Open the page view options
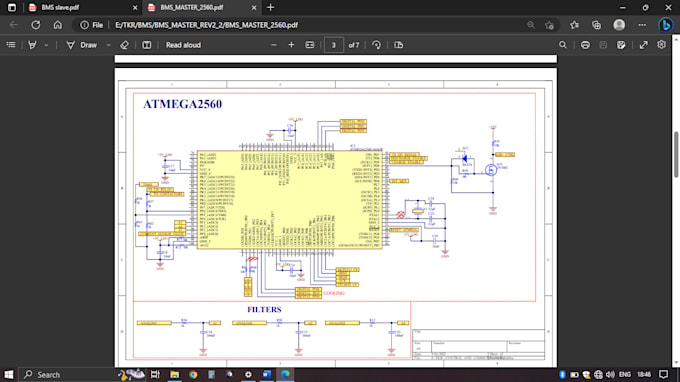Screen dimensions: 680x382 coord(399,45)
